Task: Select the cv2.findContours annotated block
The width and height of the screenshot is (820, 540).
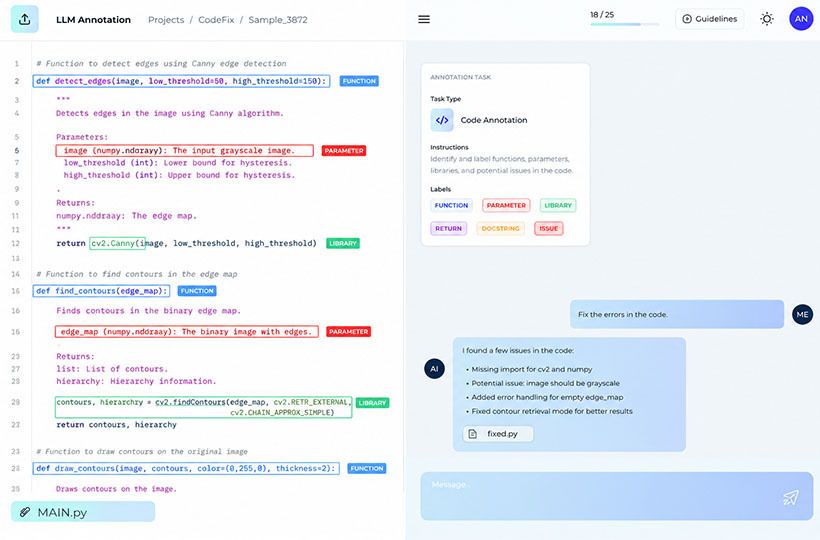Action: [x=203, y=407]
